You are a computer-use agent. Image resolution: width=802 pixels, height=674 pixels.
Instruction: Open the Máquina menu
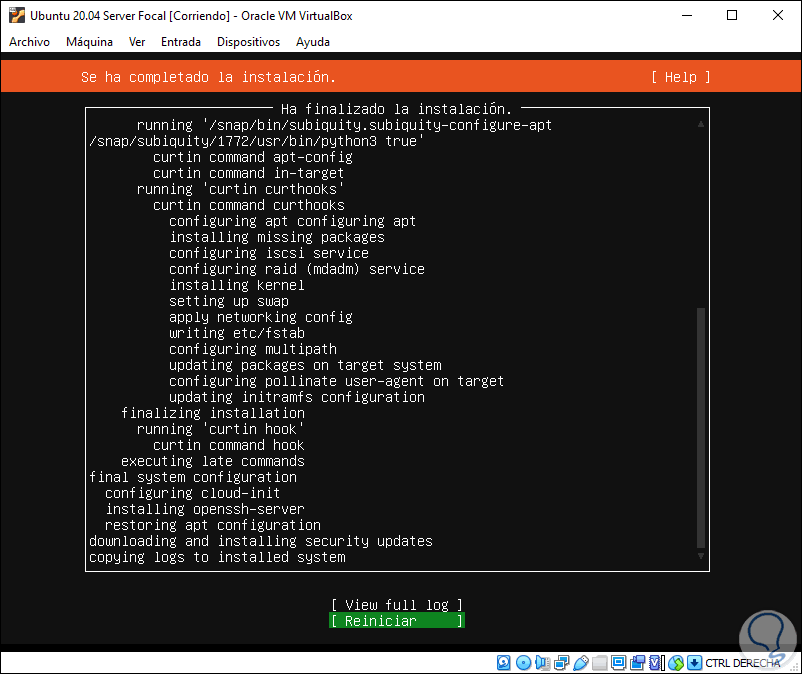click(90, 42)
